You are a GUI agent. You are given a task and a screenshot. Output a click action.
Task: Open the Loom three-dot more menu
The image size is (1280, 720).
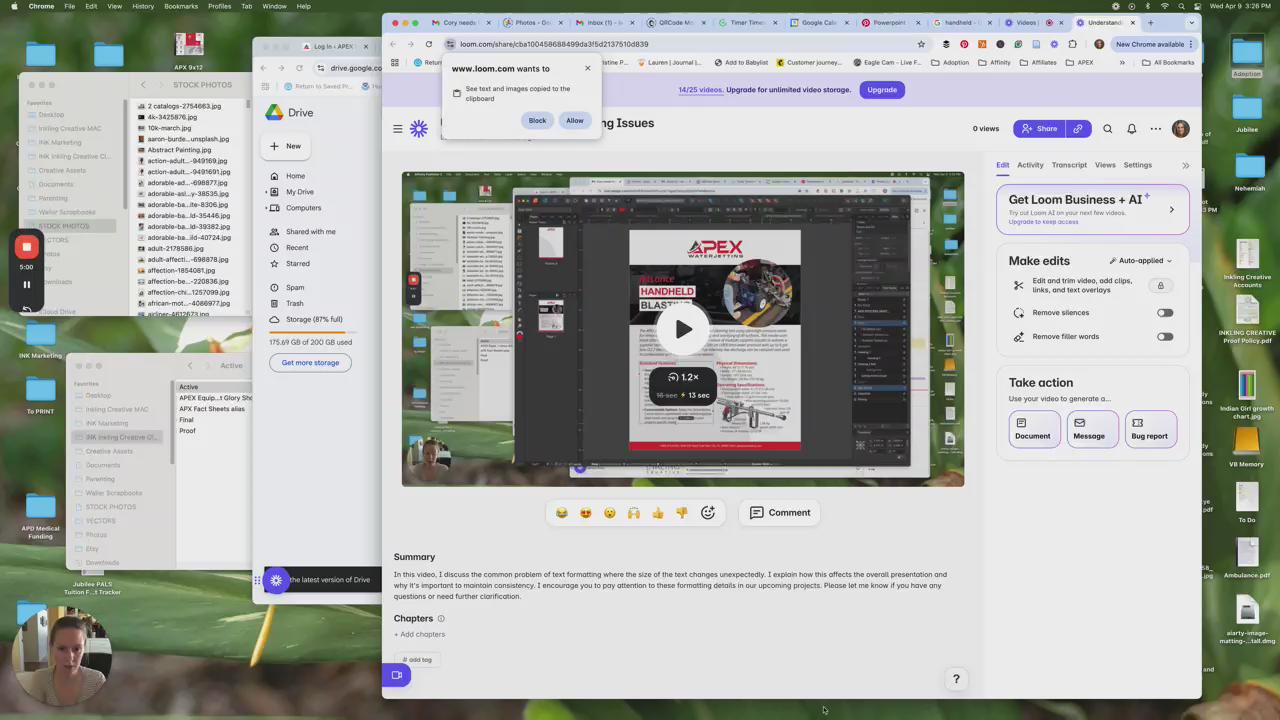click(1156, 129)
